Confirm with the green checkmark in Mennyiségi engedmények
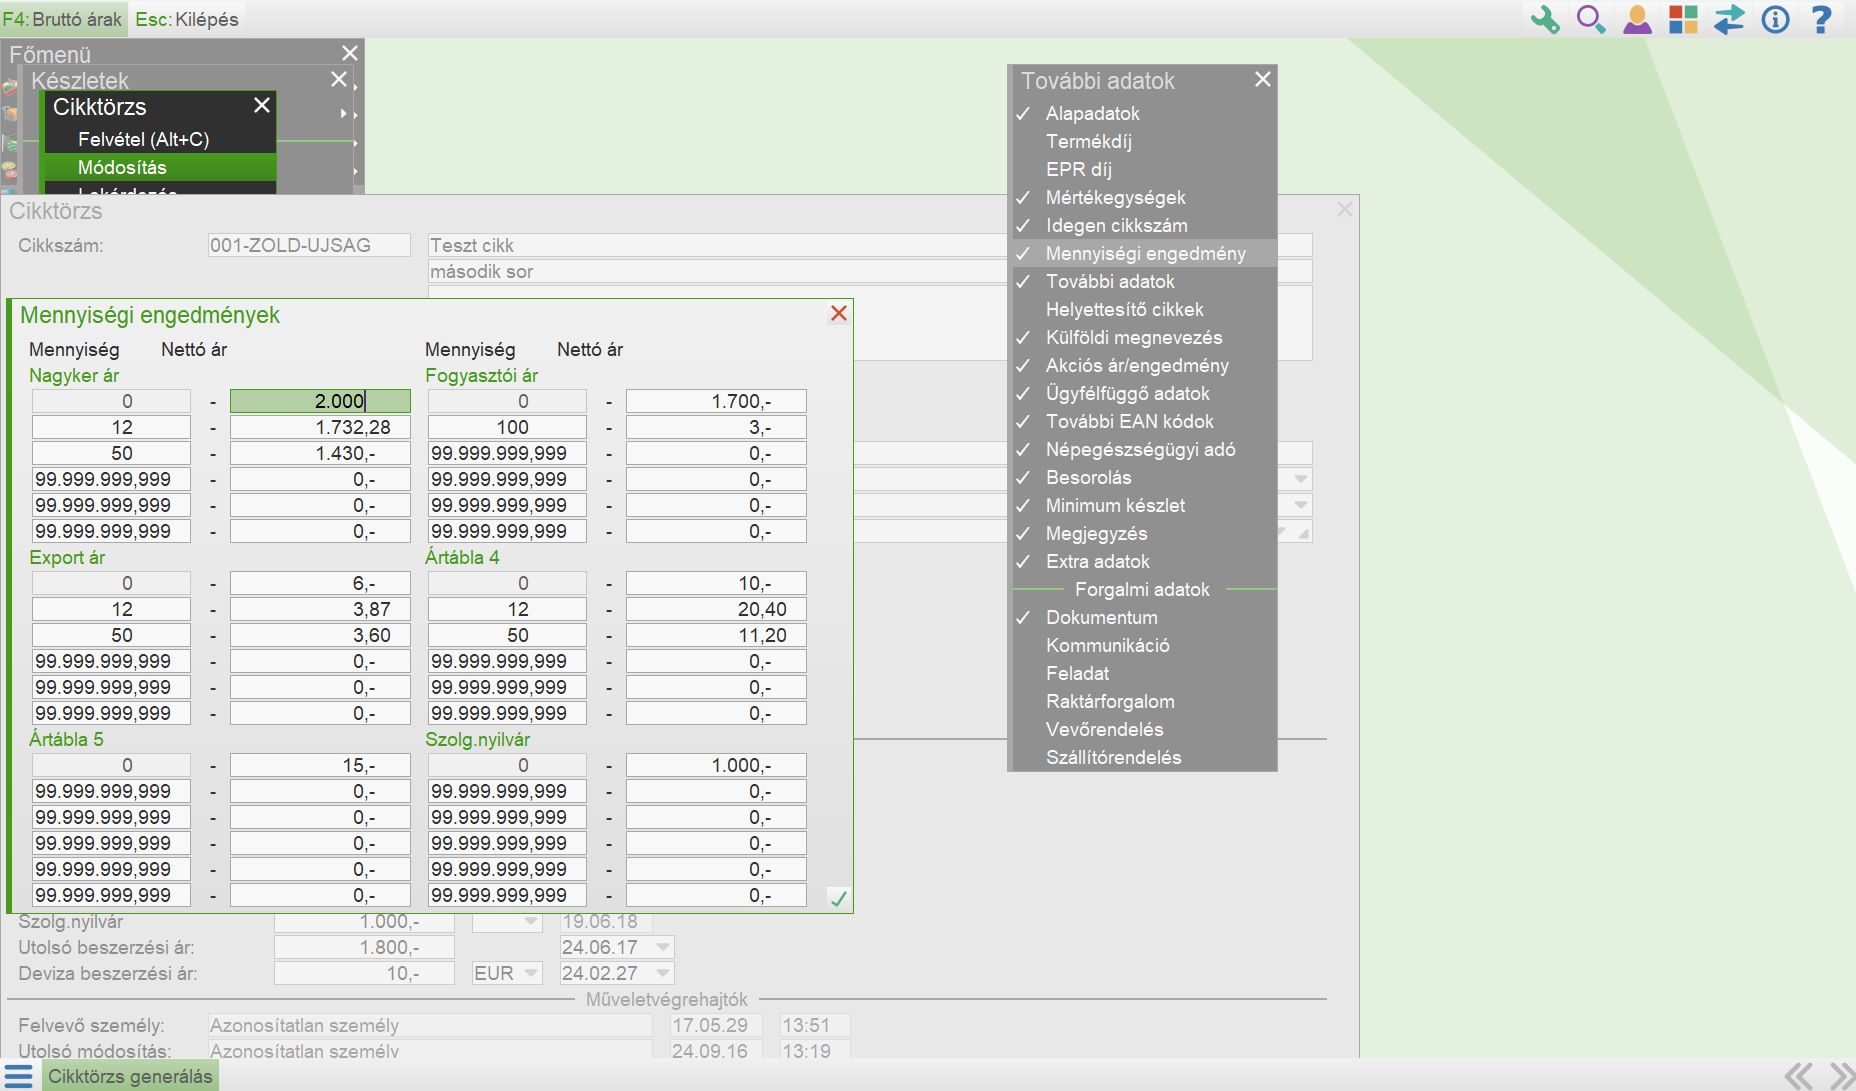 coord(838,898)
